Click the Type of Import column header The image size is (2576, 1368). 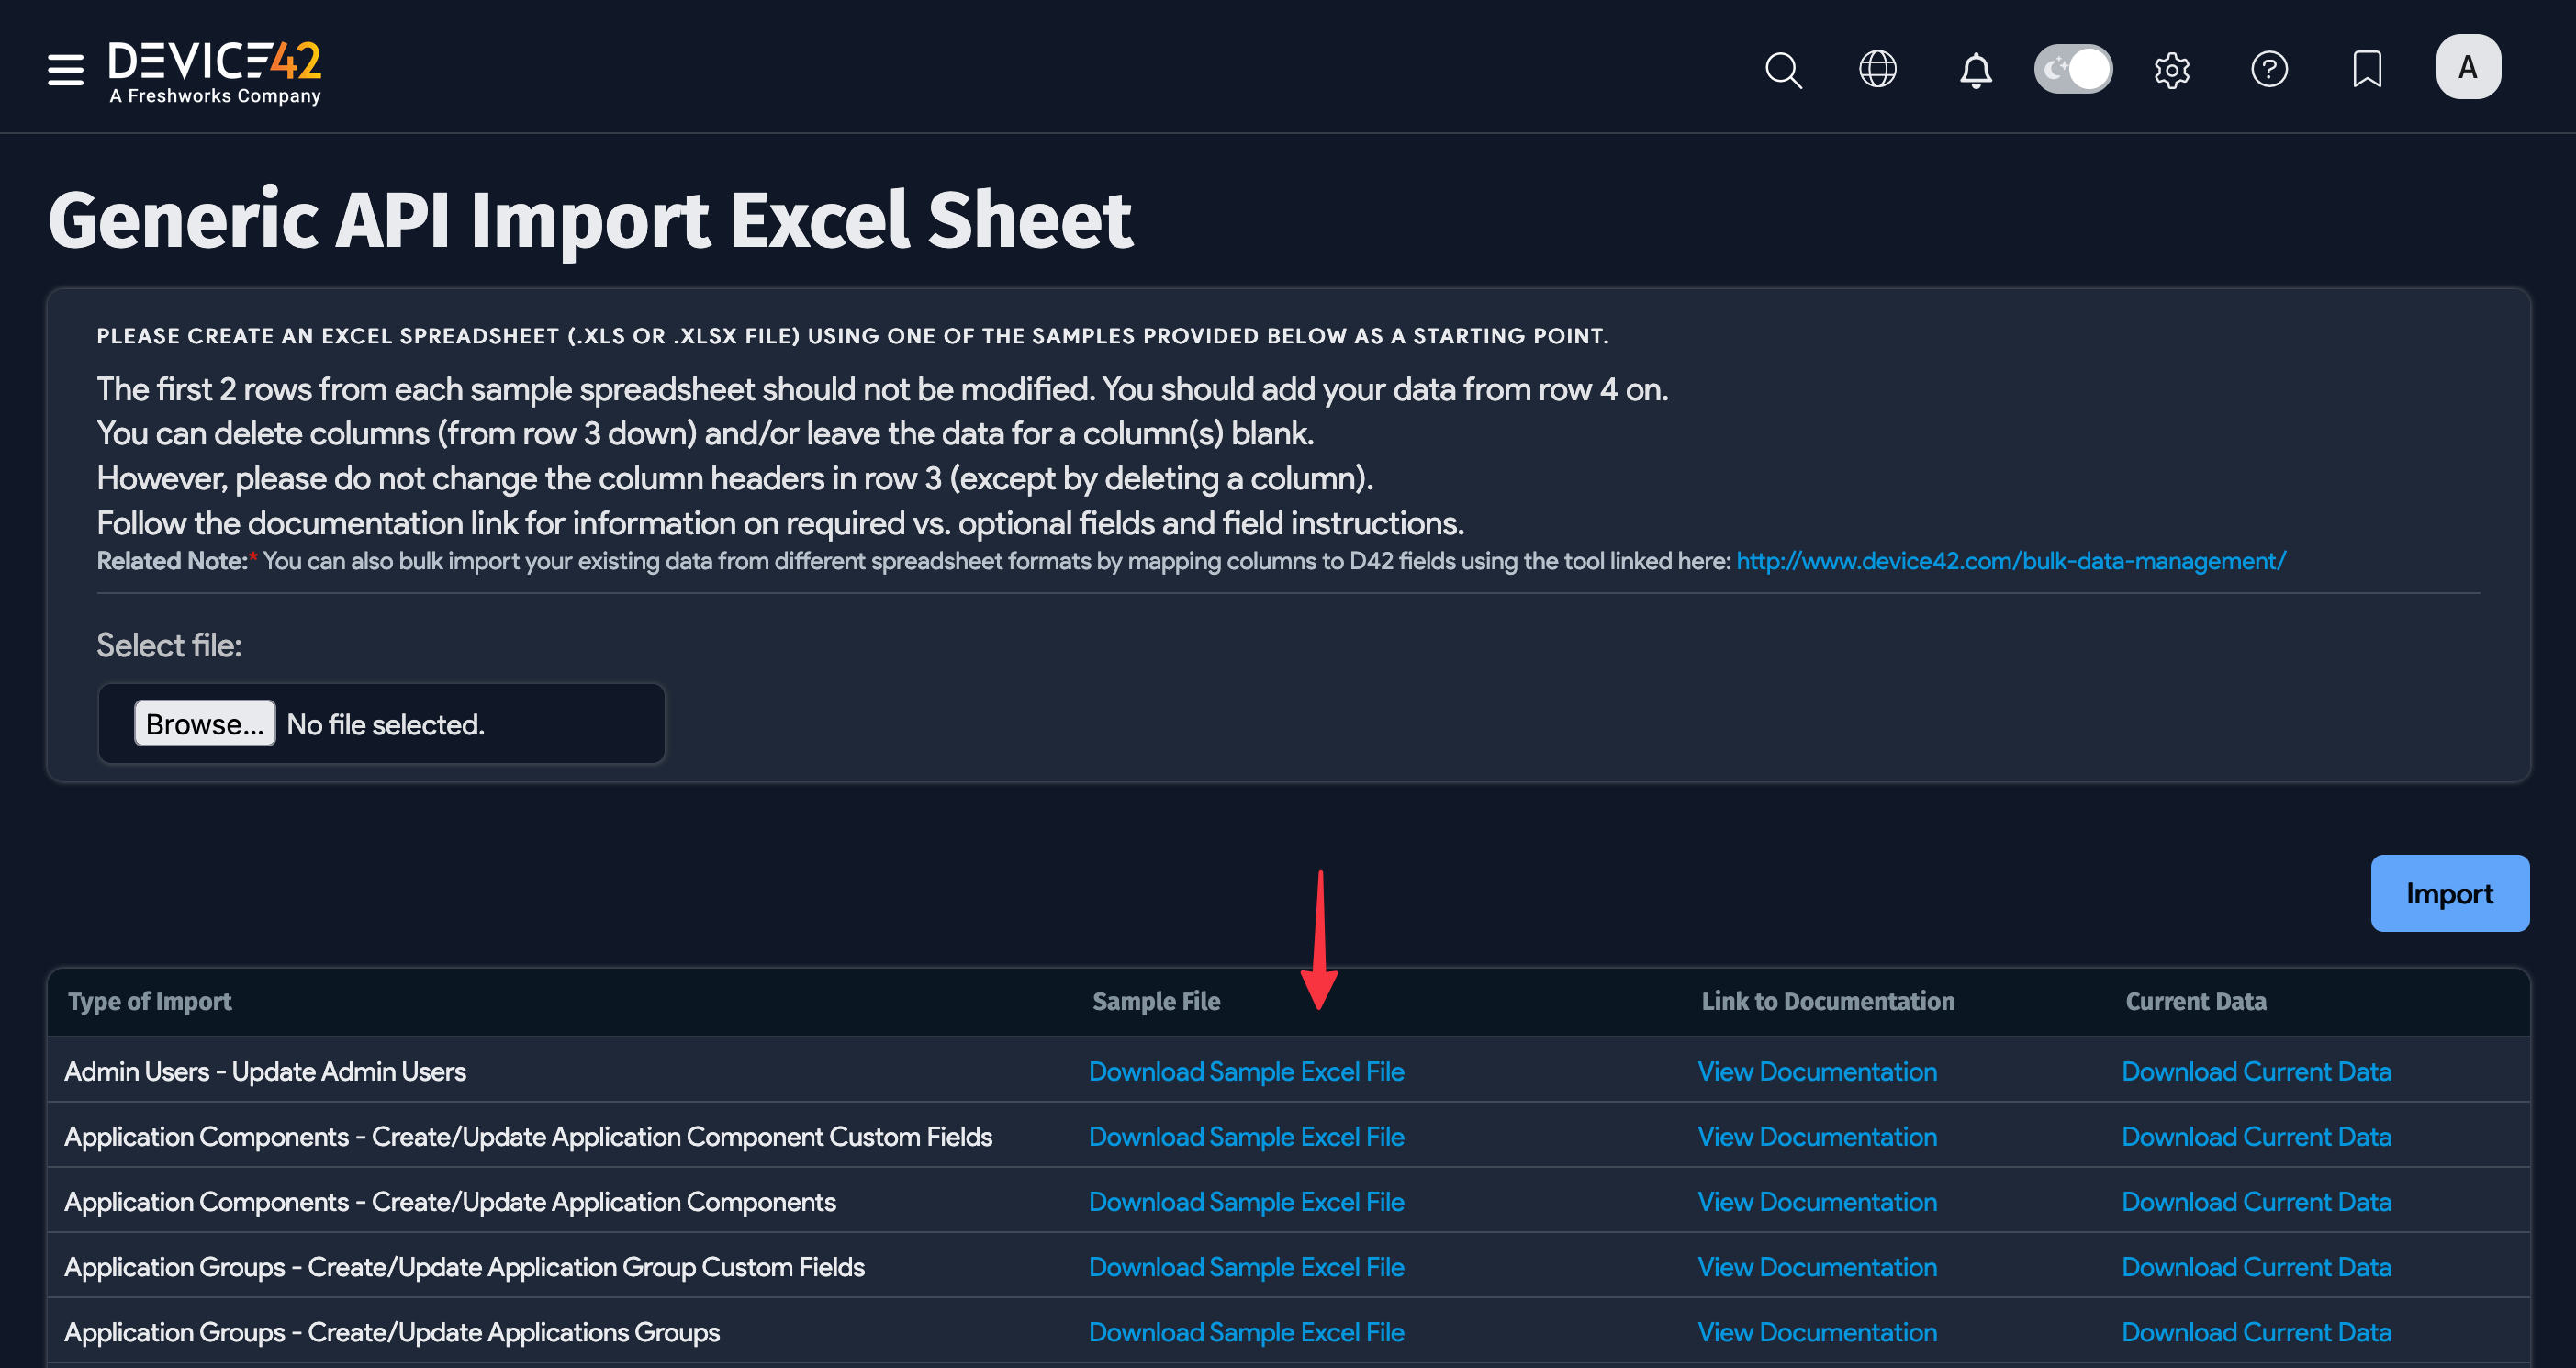(150, 1001)
